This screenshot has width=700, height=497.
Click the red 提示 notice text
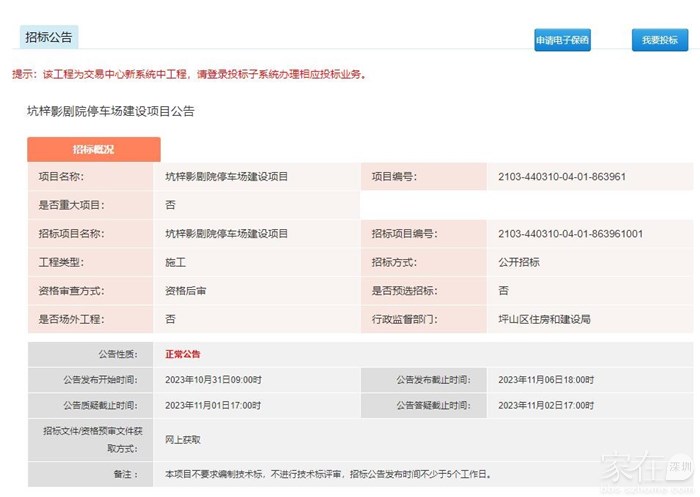coord(190,74)
